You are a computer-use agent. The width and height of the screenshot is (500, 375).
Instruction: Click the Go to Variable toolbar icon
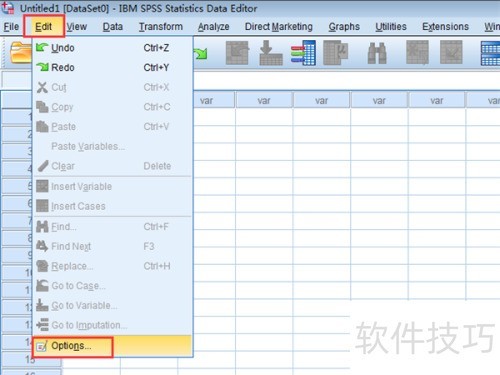tap(271, 53)
